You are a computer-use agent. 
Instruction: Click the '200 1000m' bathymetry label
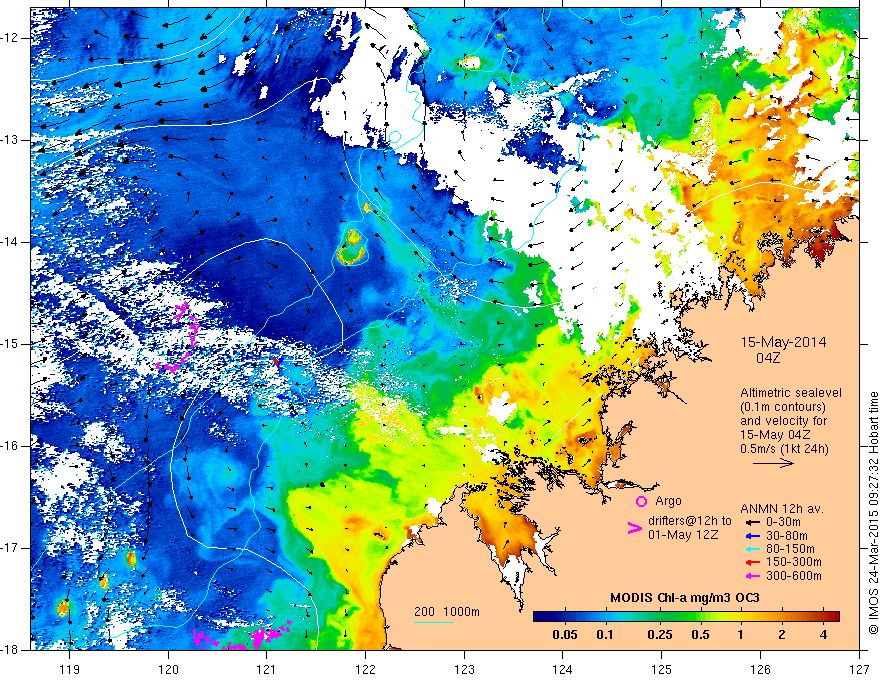pyautogui.click(x=447, y=612)
